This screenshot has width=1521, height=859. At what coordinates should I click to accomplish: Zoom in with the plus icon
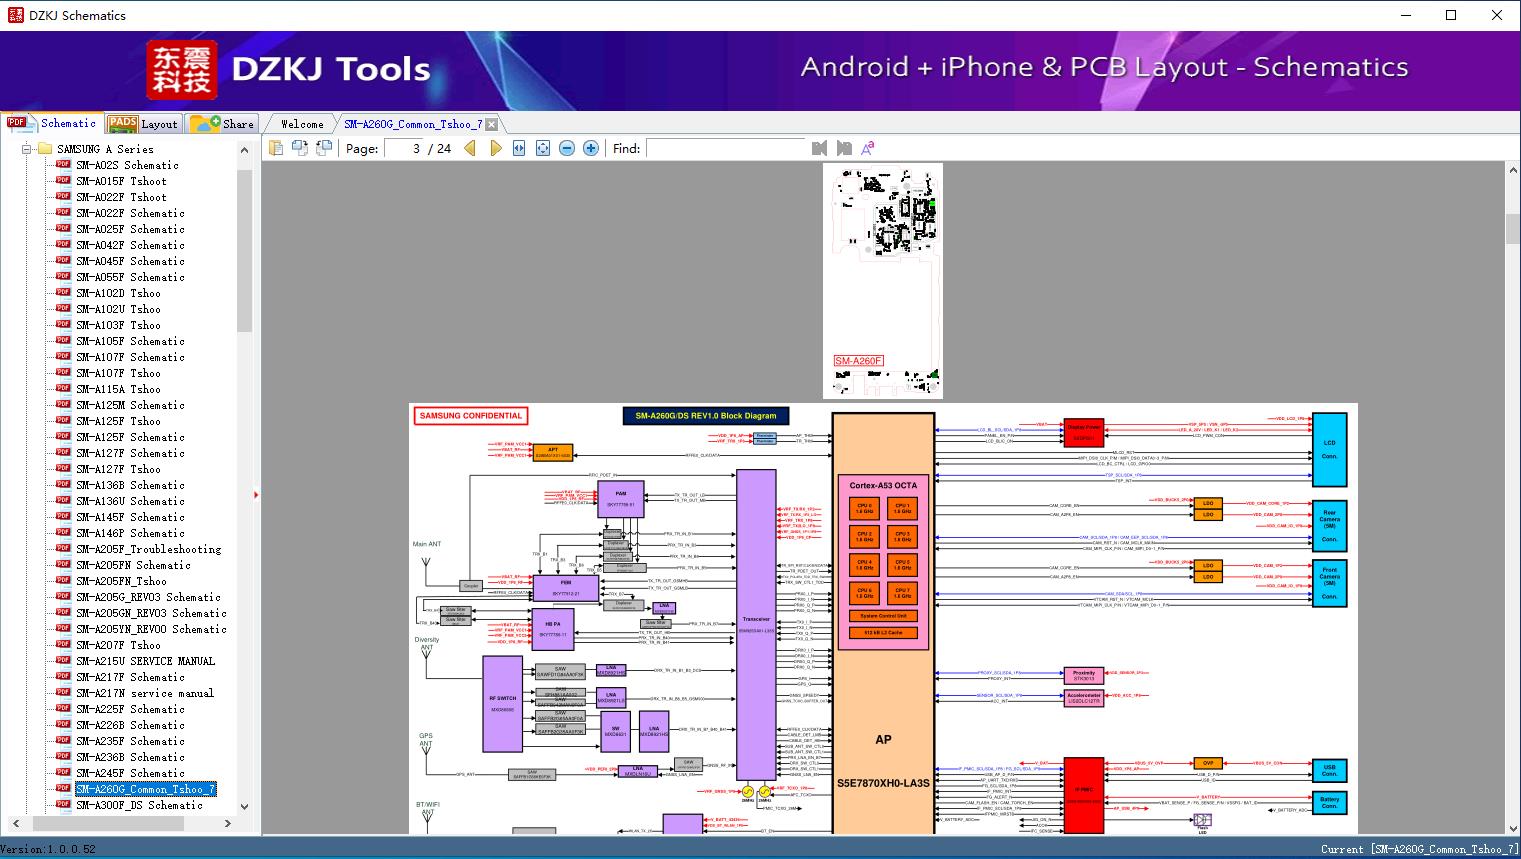pos(591,148)
